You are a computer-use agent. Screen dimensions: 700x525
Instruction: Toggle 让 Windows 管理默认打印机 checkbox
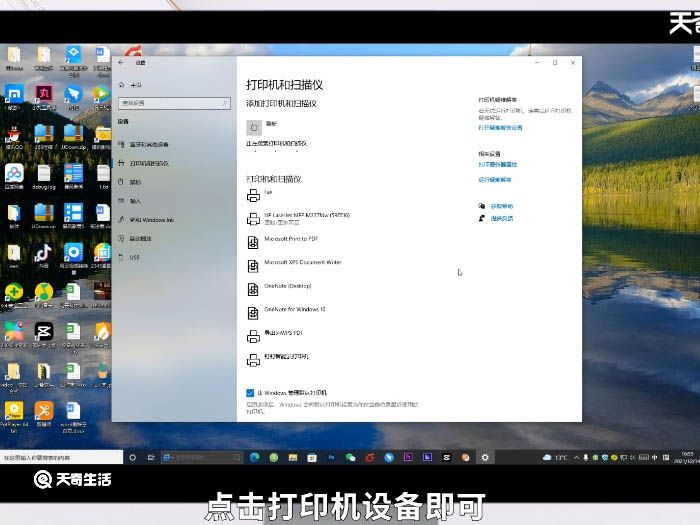[x=250, y=393]
